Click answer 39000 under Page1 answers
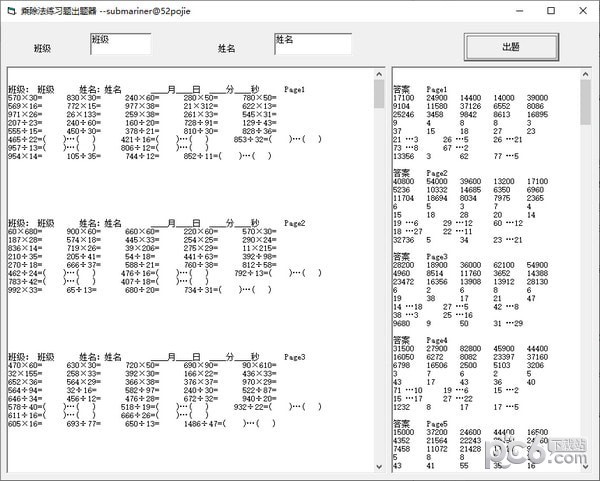This screenshot has height=481, width=600. pos(537,98)
